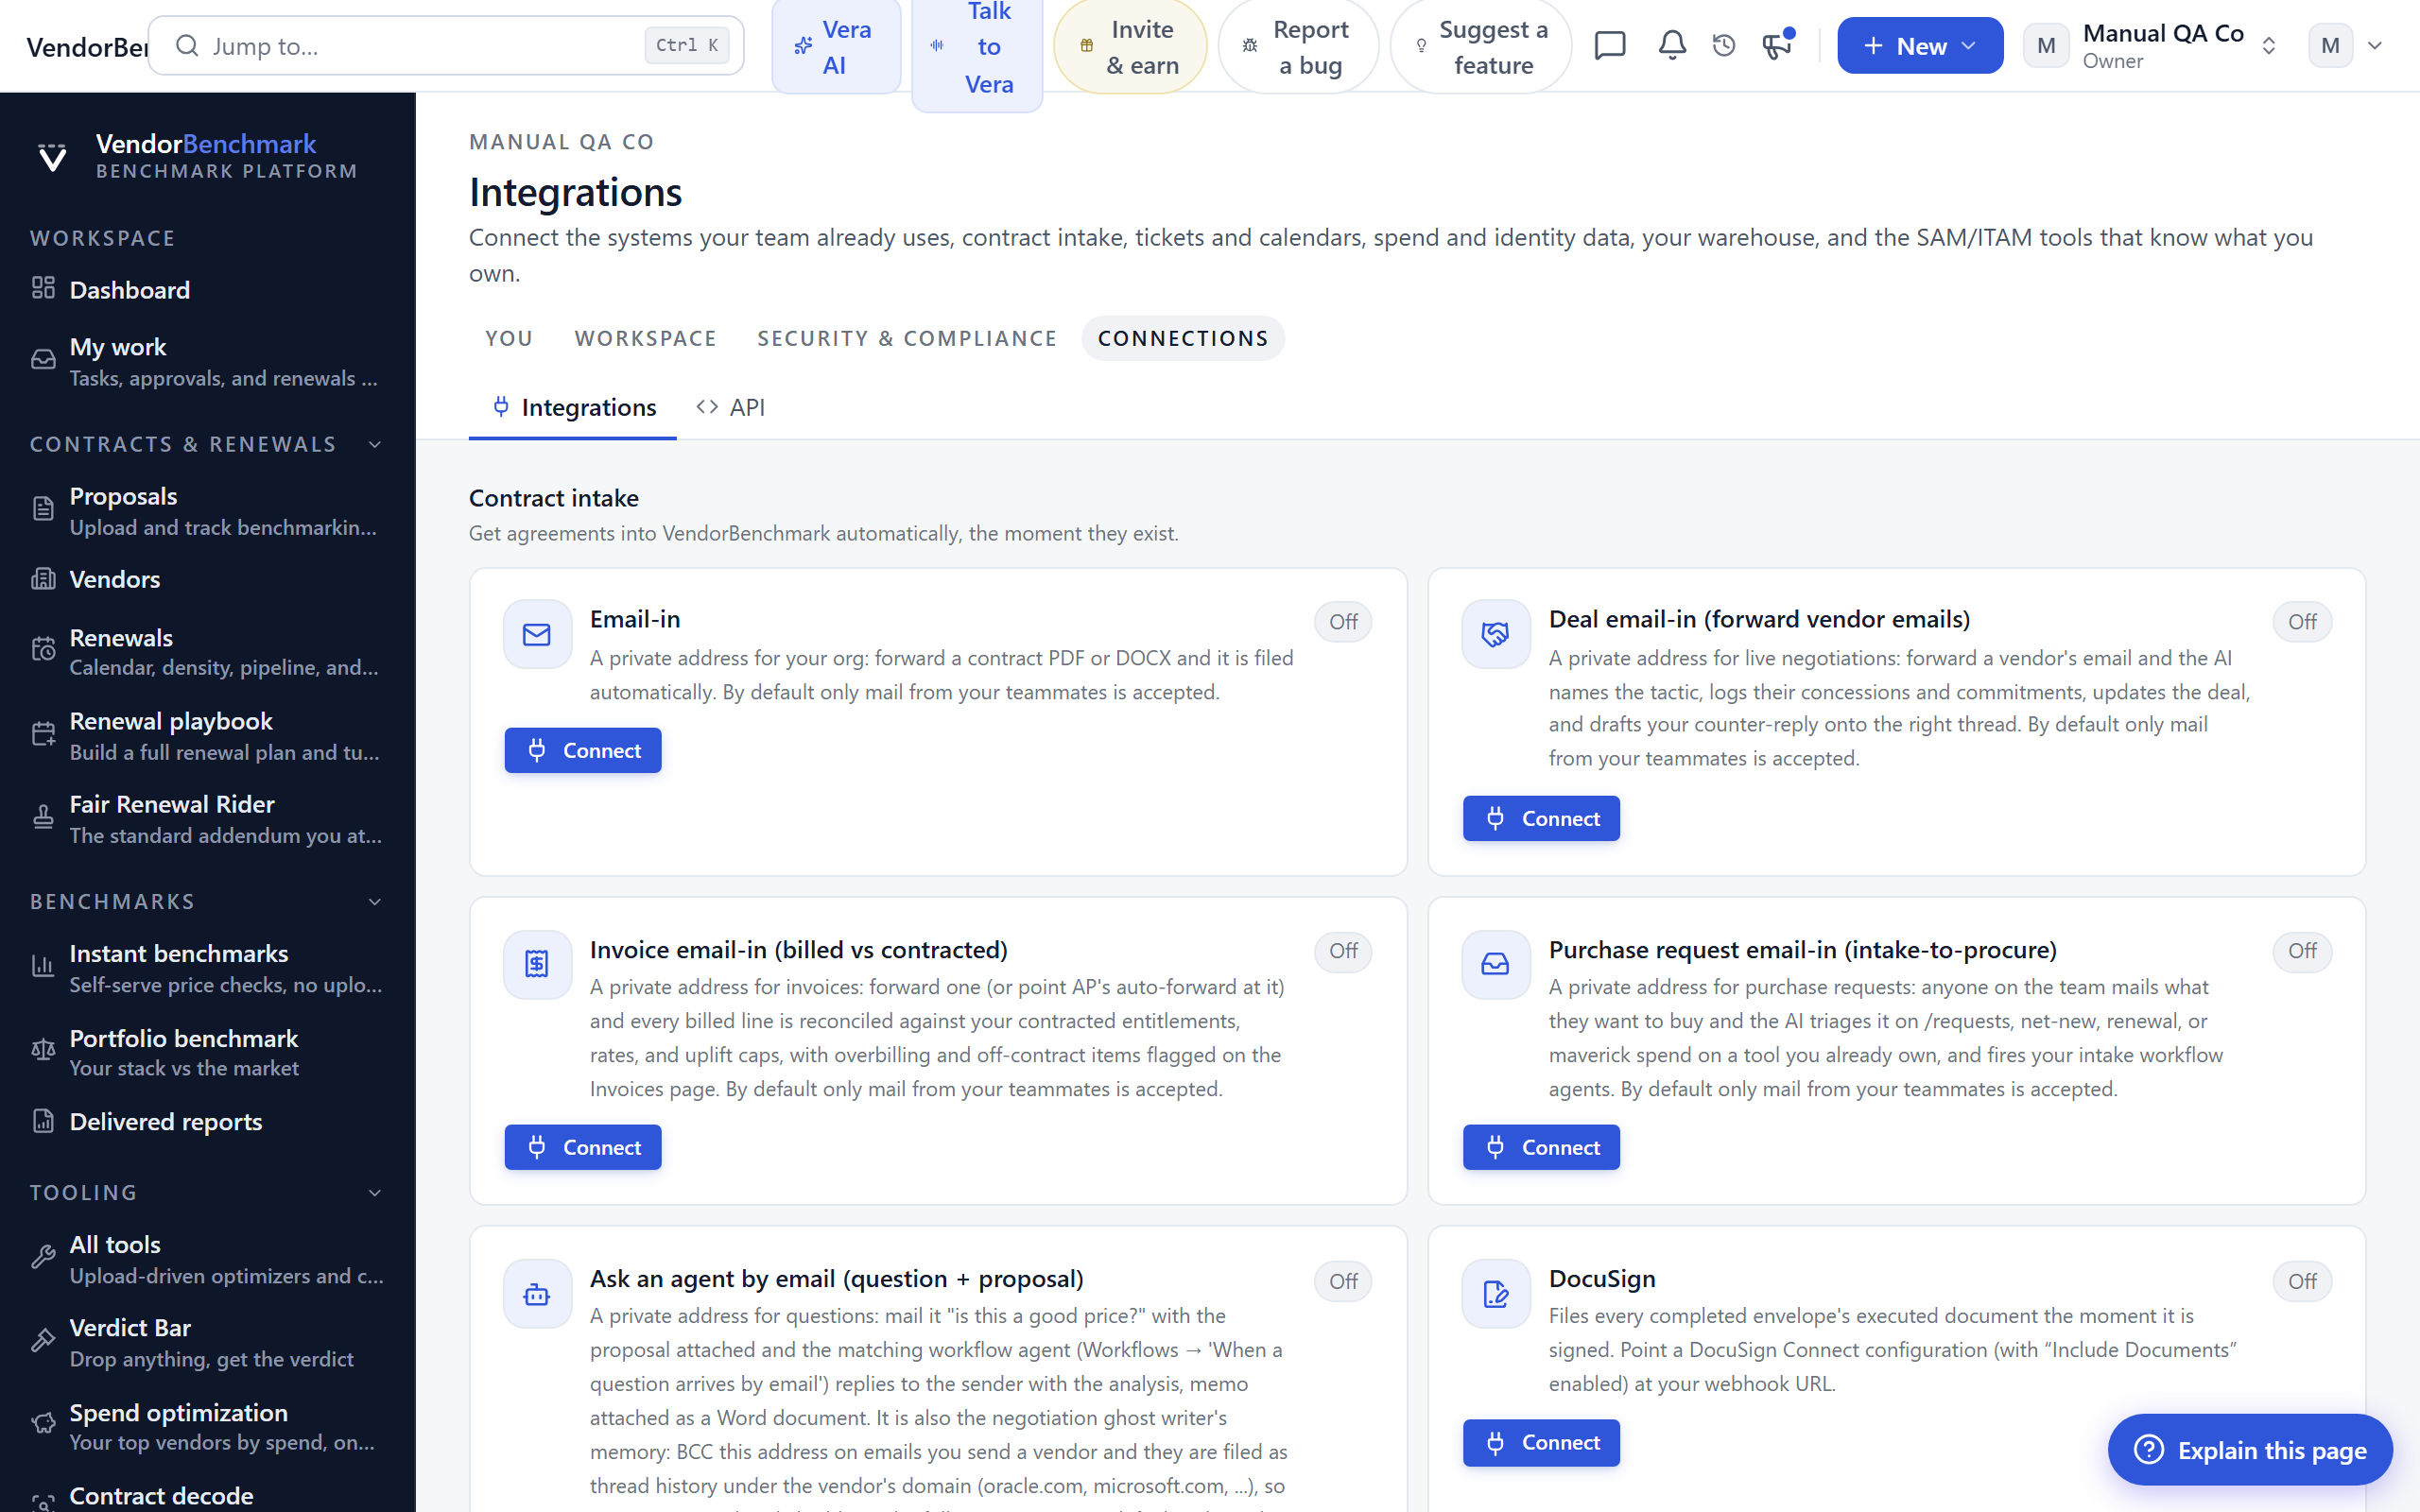Click the DocuSign signature icon
2420x1512 pixels.
[x=1495, y=1294]
